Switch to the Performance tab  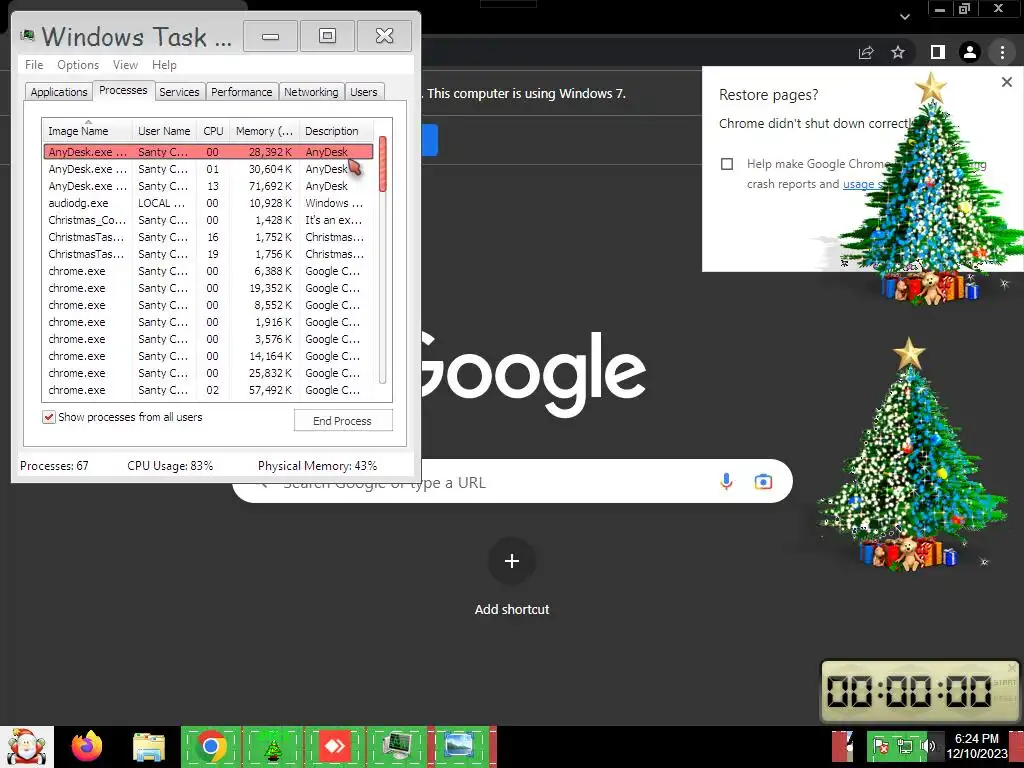click(242, 92)
